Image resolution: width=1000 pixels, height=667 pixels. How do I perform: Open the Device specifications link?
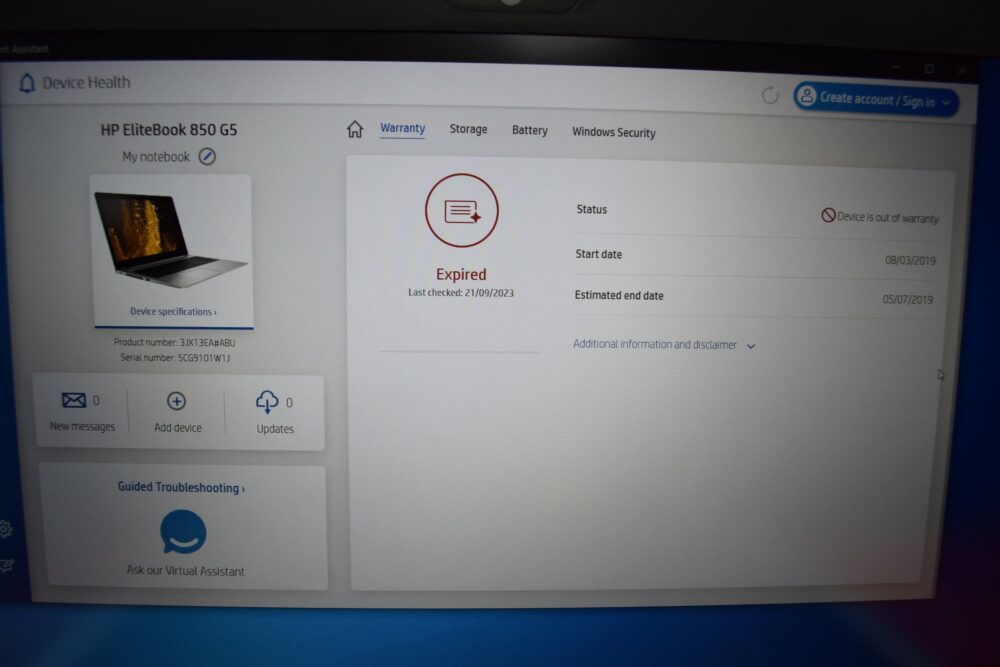coord(173,311)
